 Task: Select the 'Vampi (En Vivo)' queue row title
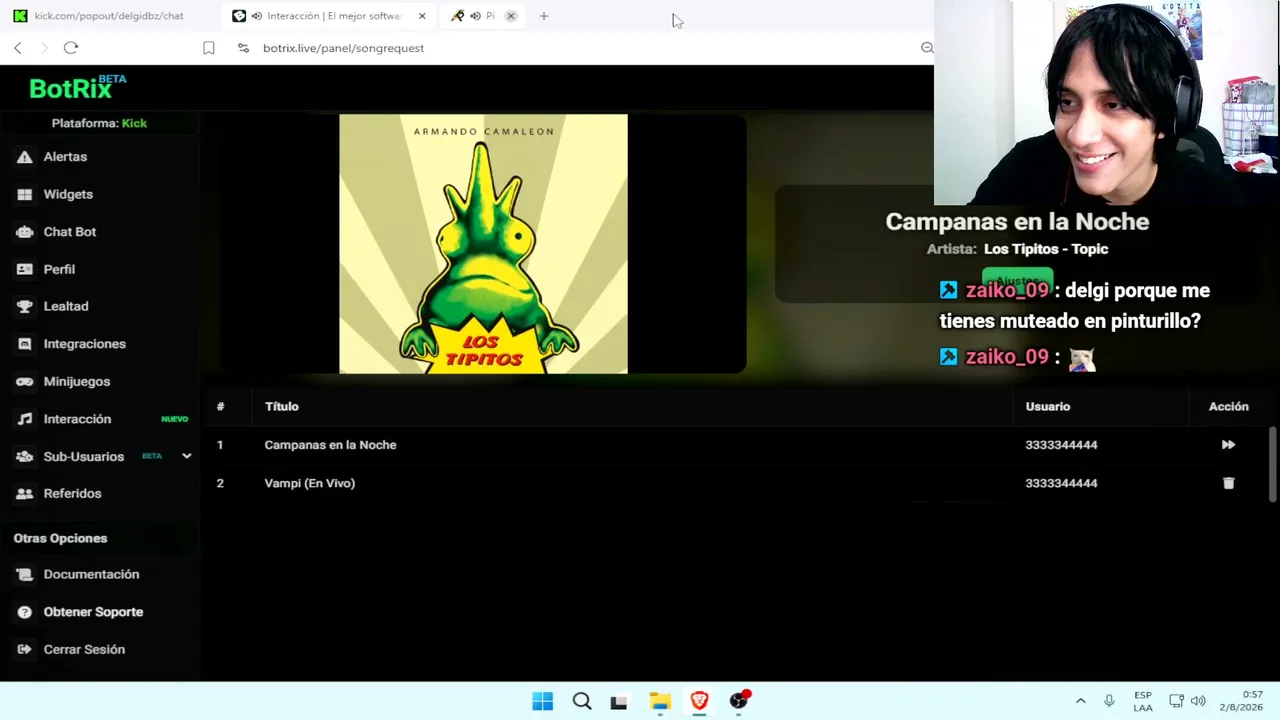click(x=310, y=483)
